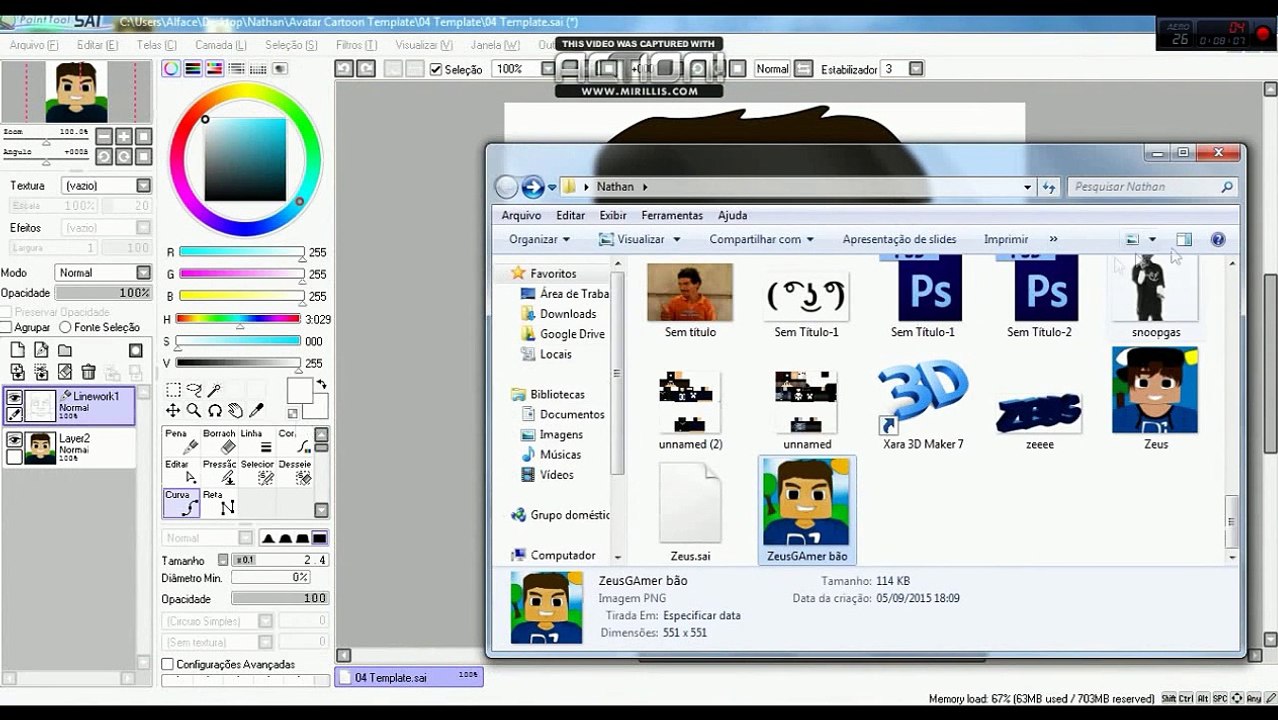This screenshot has height=720, width=1278.
Task: Select the Linha weight tool
Action: coord(256,442)
